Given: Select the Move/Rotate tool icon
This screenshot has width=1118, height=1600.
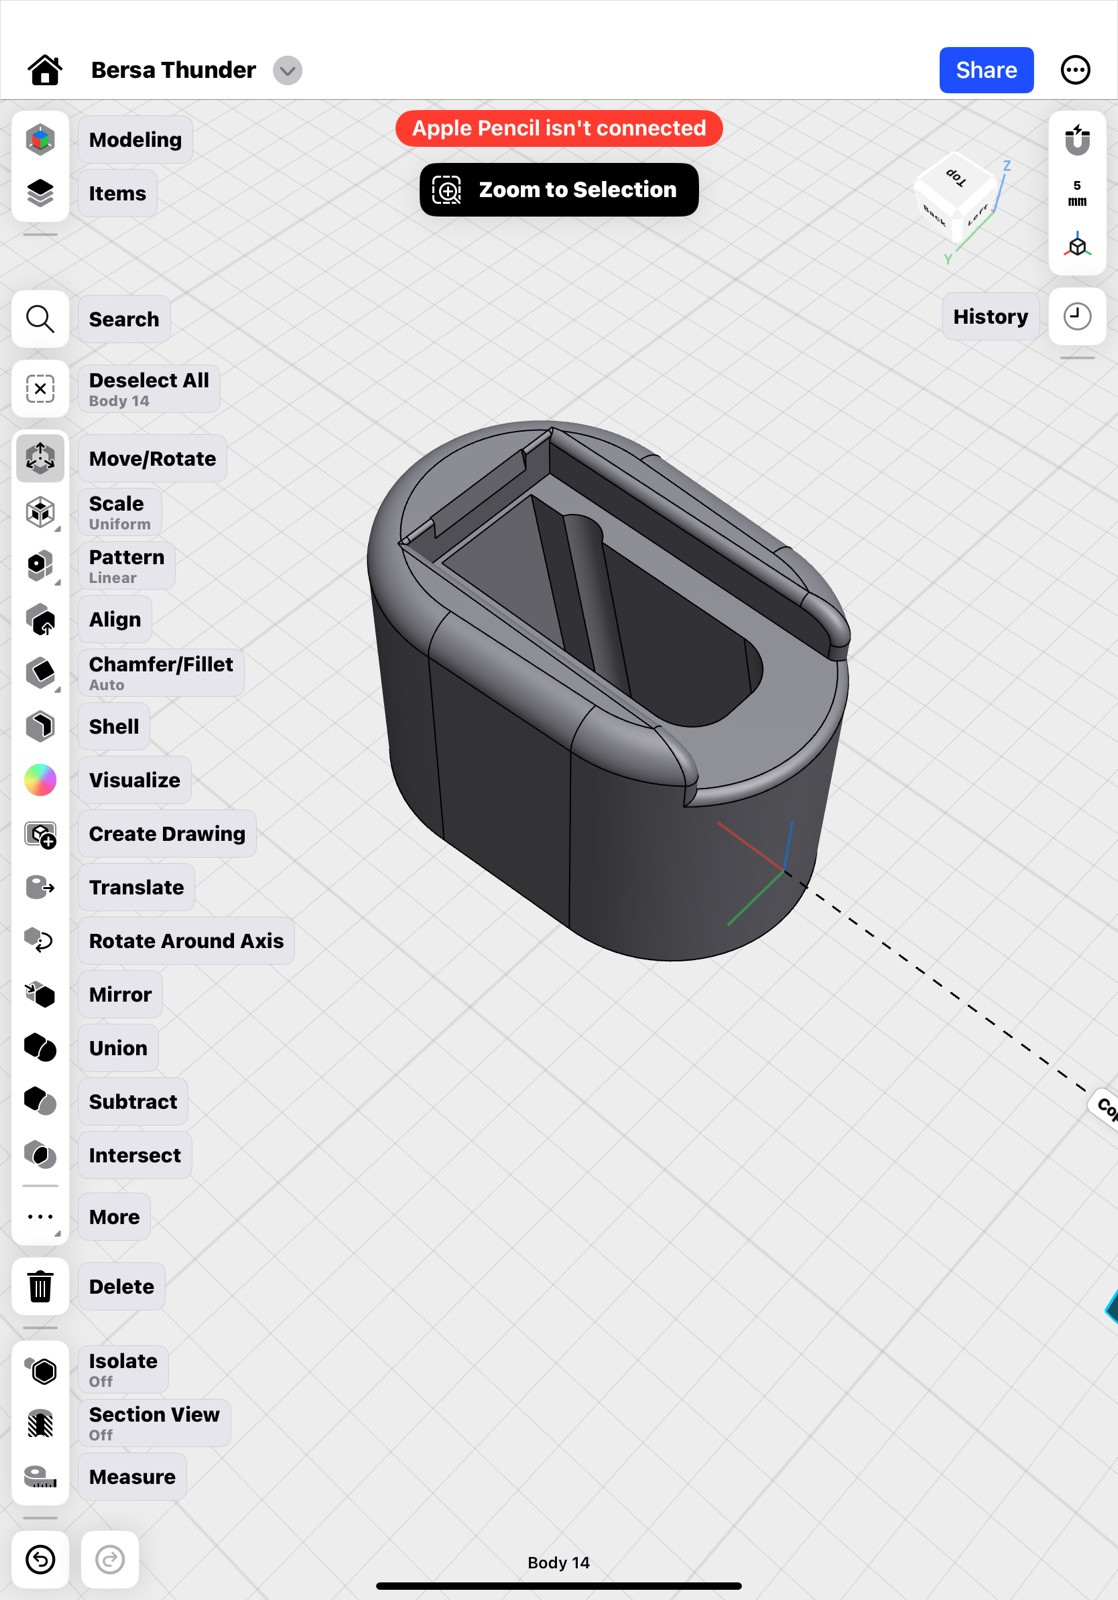Looking at the screenshot, I should [40, 458].
